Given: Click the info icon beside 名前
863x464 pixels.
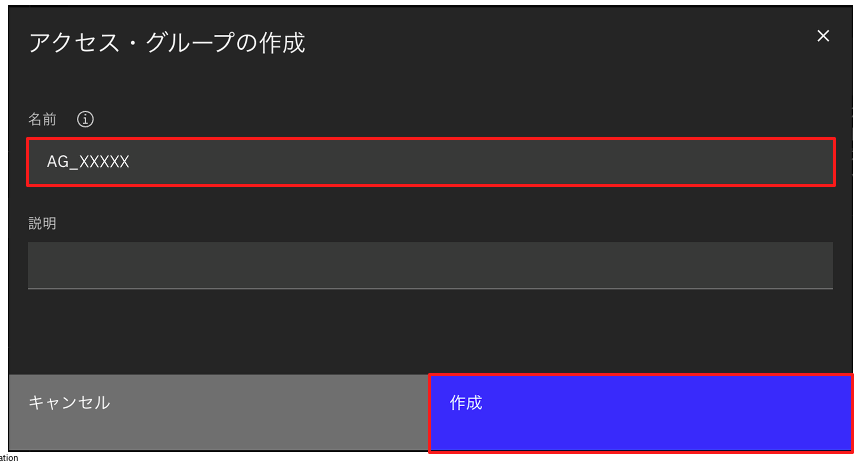Looking at the screenshot, I should (x=85, y=119).
